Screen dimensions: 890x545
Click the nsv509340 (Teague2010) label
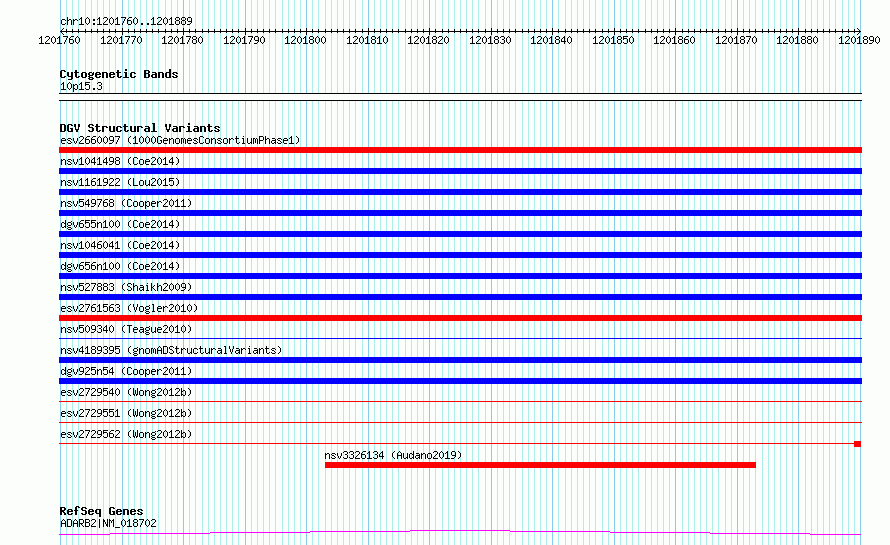(x=126, y=329)
